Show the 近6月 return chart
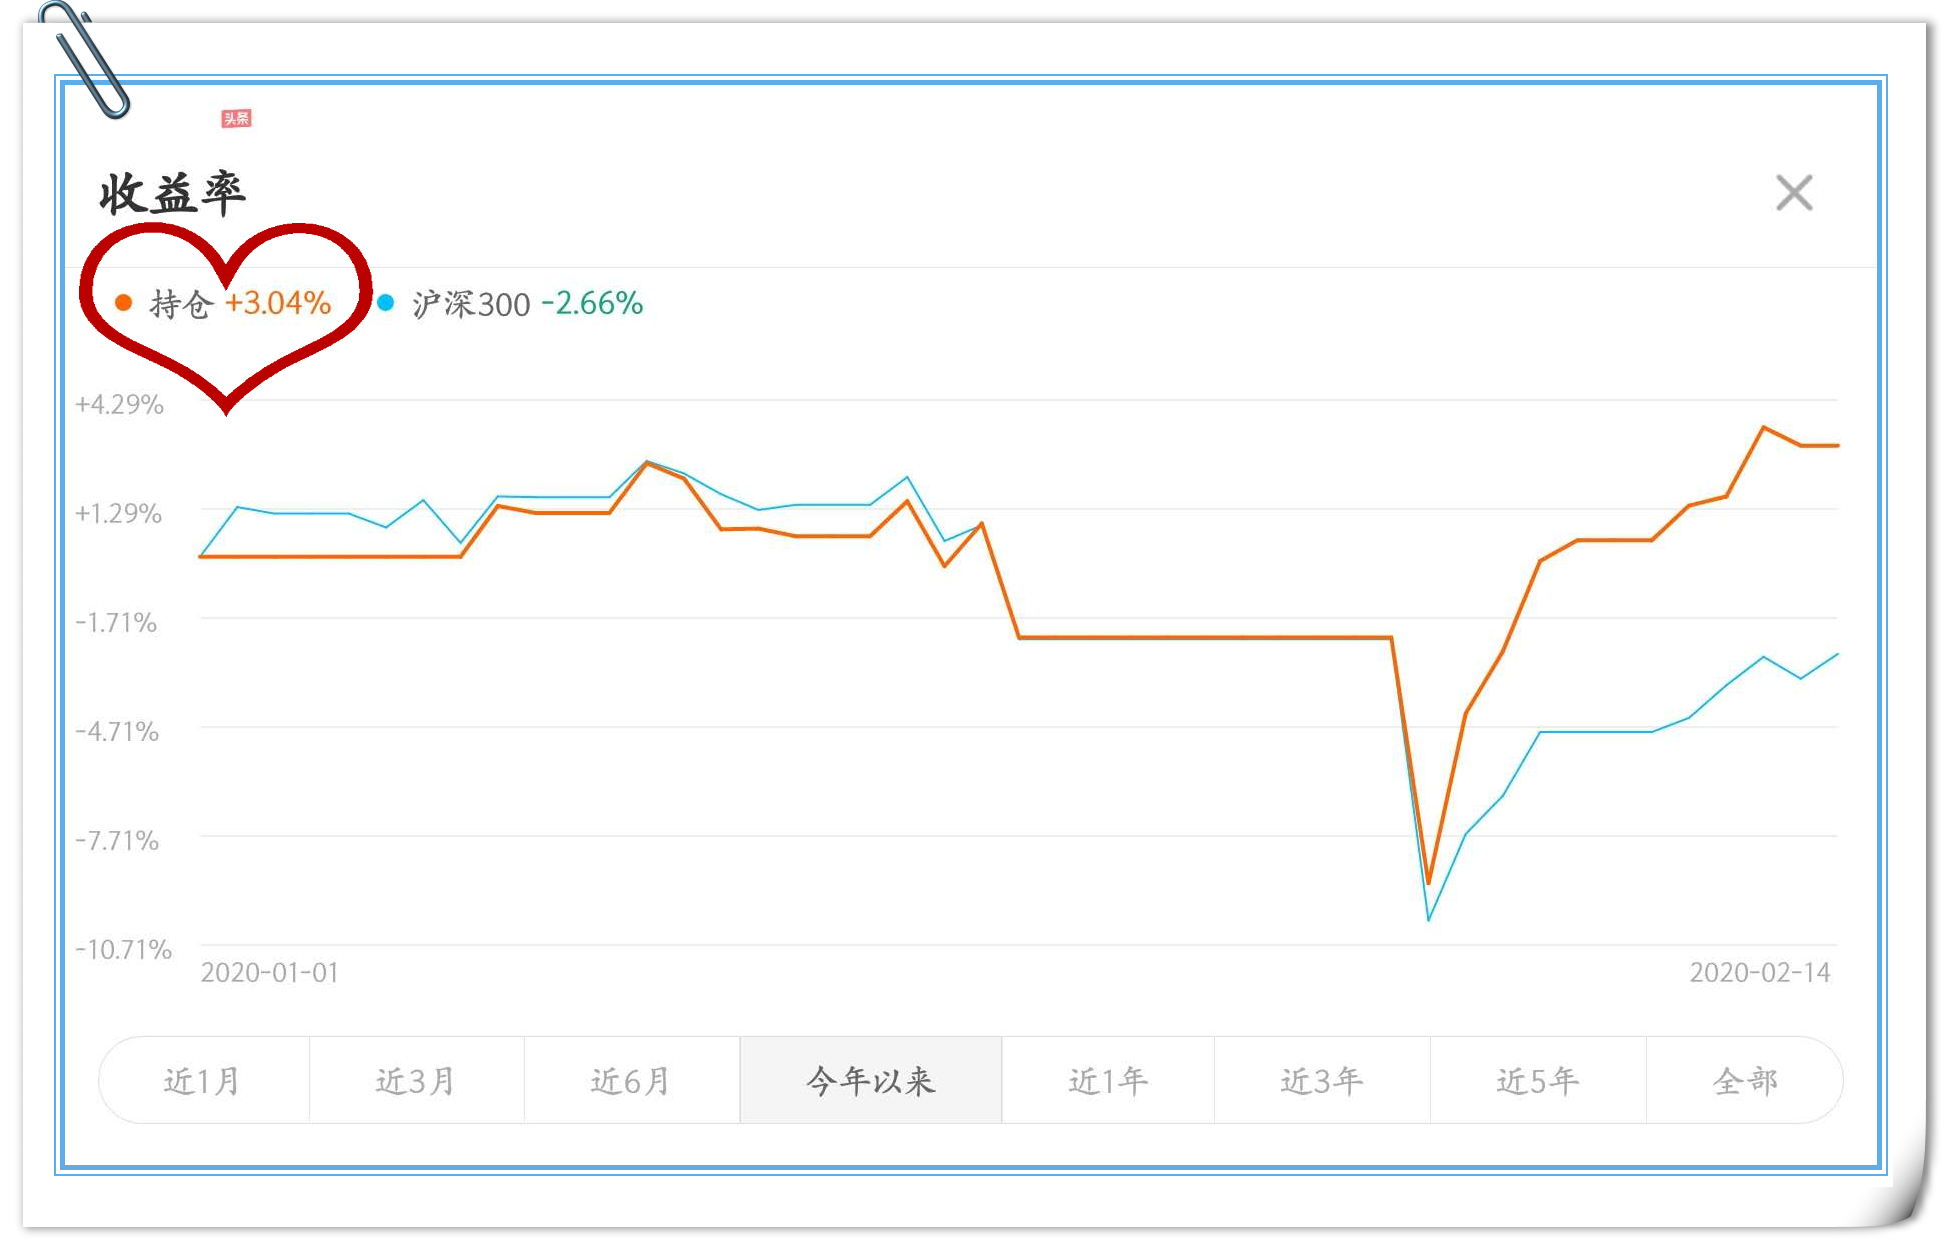The width and height of the screenshot is (1949, 1250). [x=631, y=1081]
